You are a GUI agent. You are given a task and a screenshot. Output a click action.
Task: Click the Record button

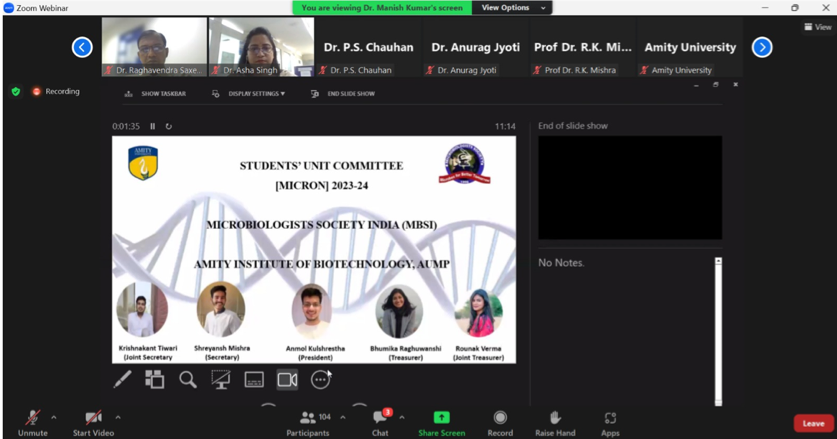pos(500,423)
